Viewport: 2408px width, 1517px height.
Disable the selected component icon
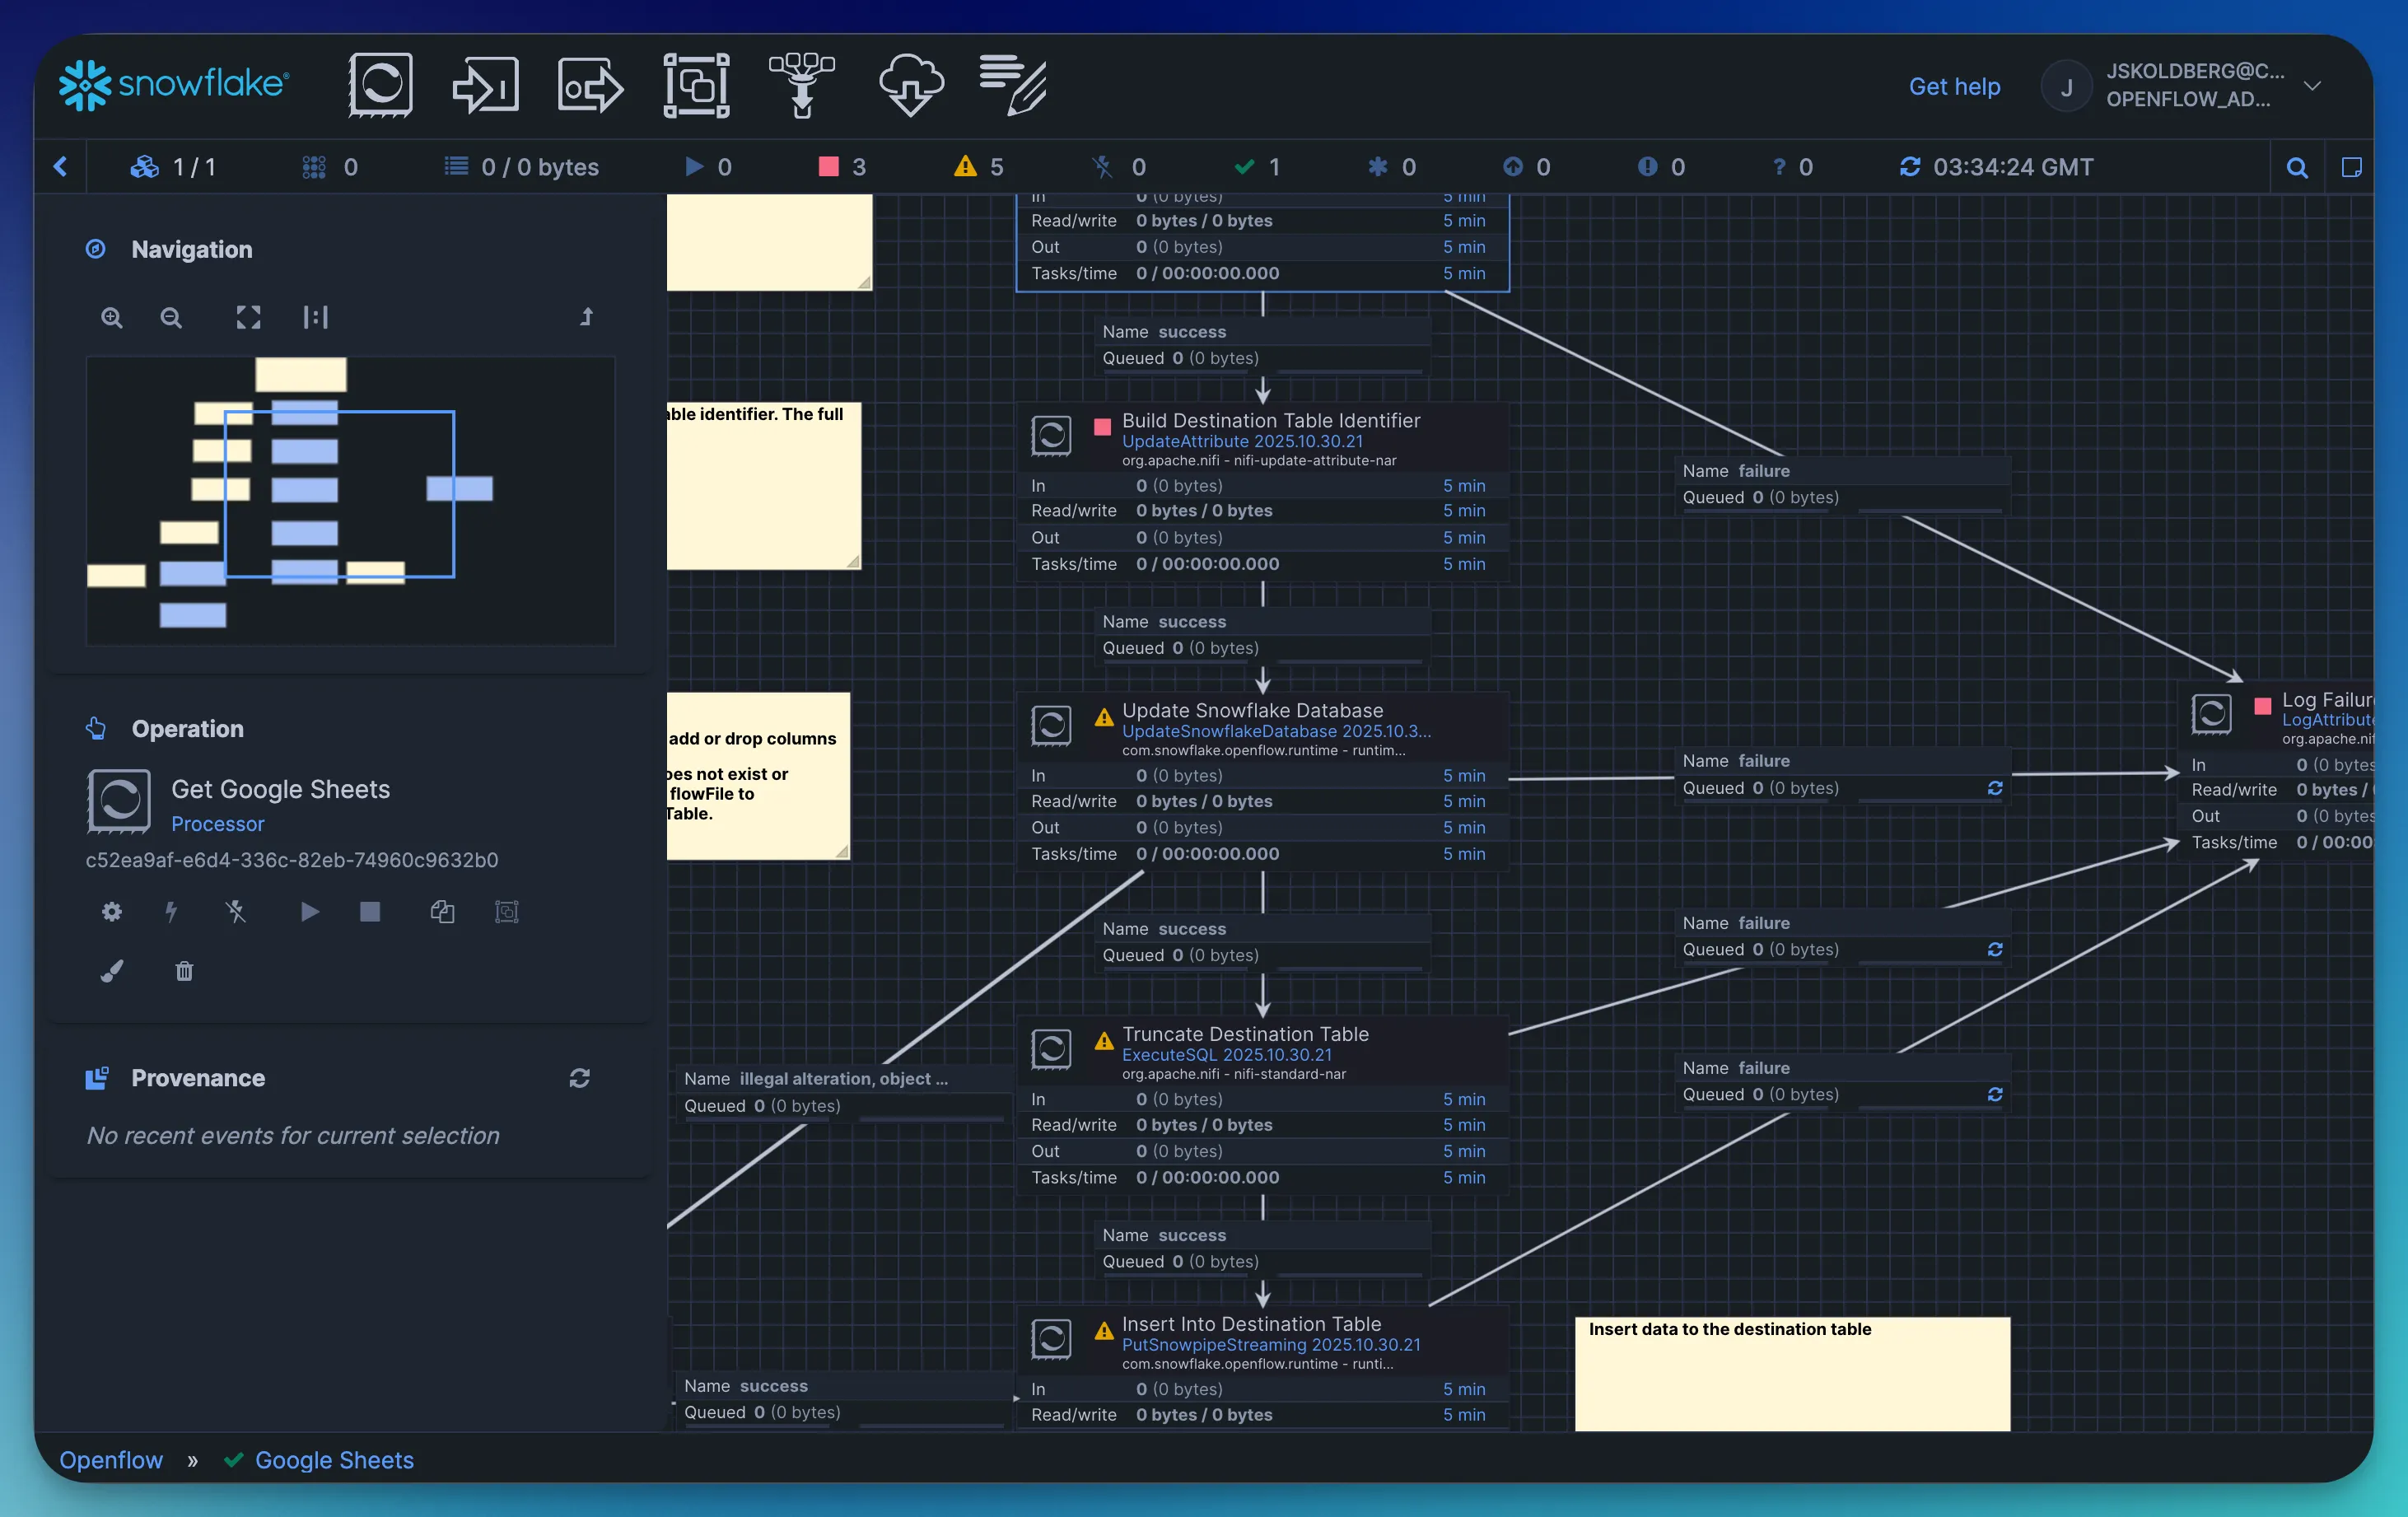pos(235,911)
